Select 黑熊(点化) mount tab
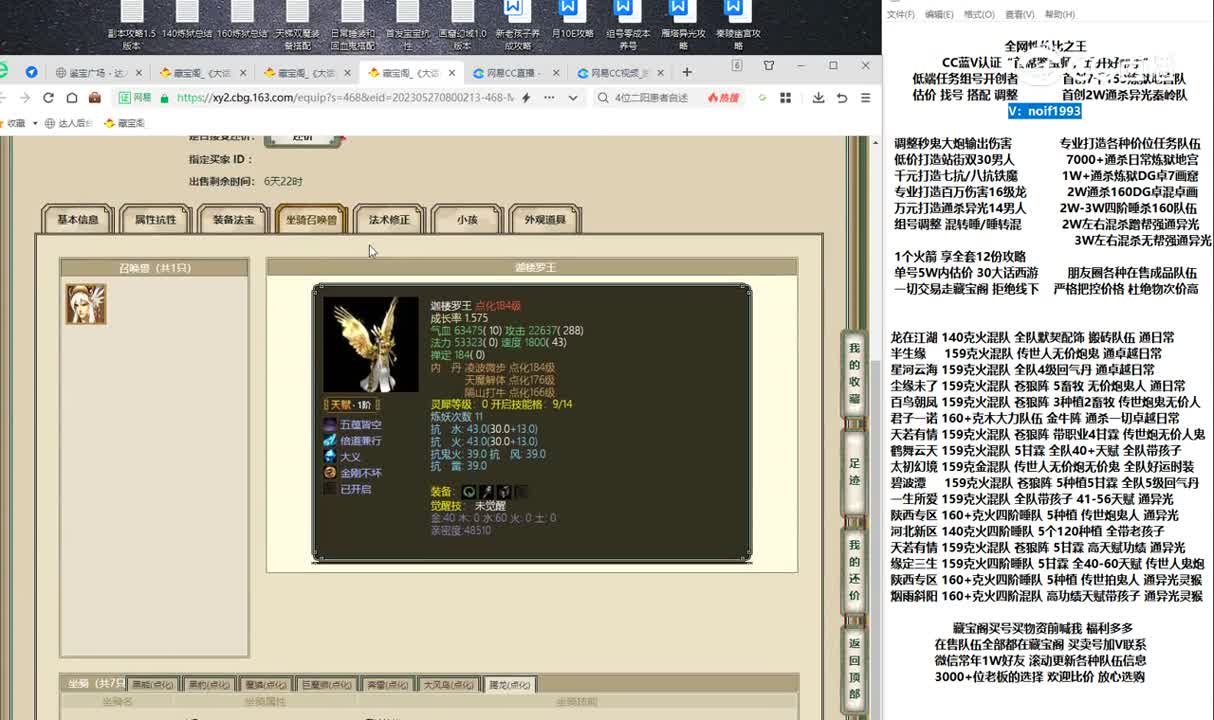The width and height of the screenshot is (1214, 720). point(153,685)
